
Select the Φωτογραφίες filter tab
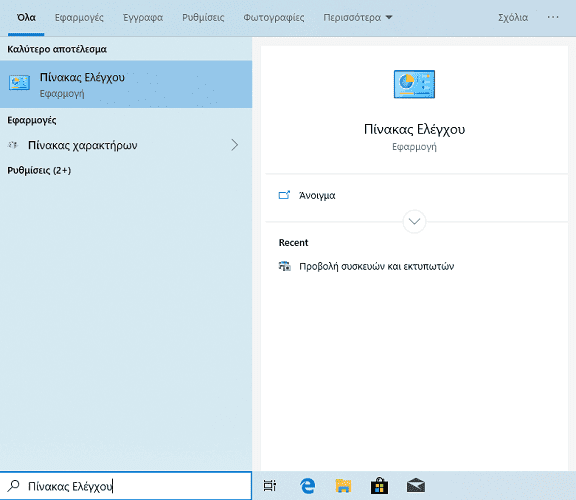coord(274,17)
